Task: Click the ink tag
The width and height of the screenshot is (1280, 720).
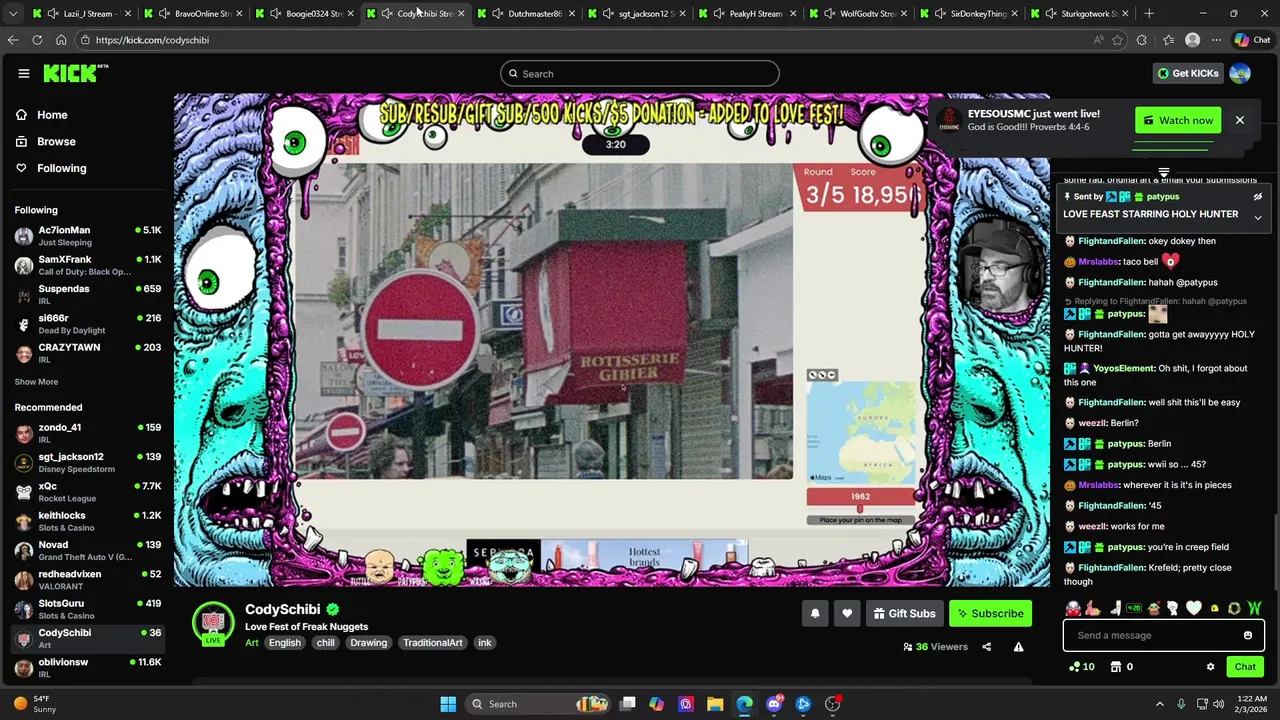Action: [485, 643]
